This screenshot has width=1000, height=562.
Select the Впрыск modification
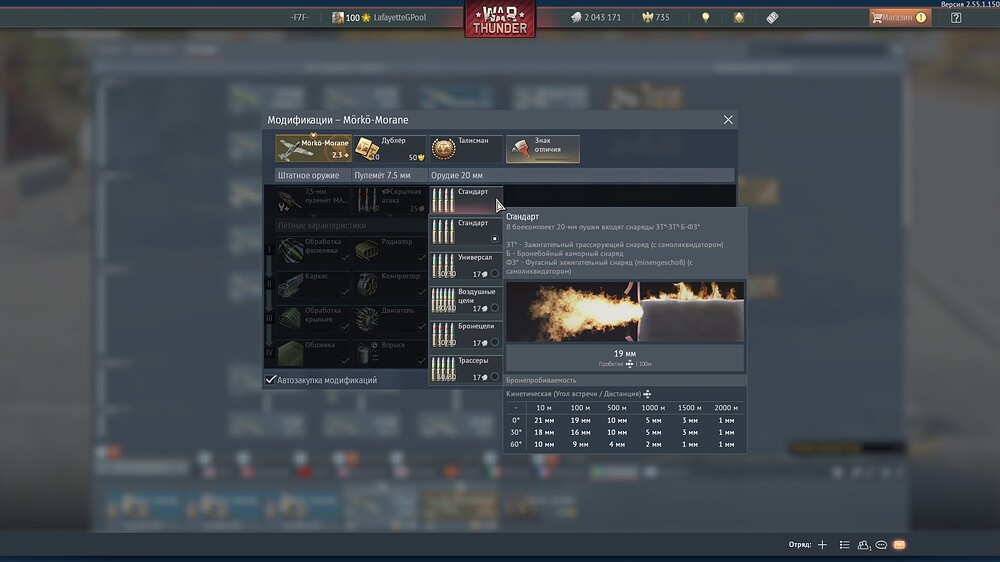pos(390,353)
